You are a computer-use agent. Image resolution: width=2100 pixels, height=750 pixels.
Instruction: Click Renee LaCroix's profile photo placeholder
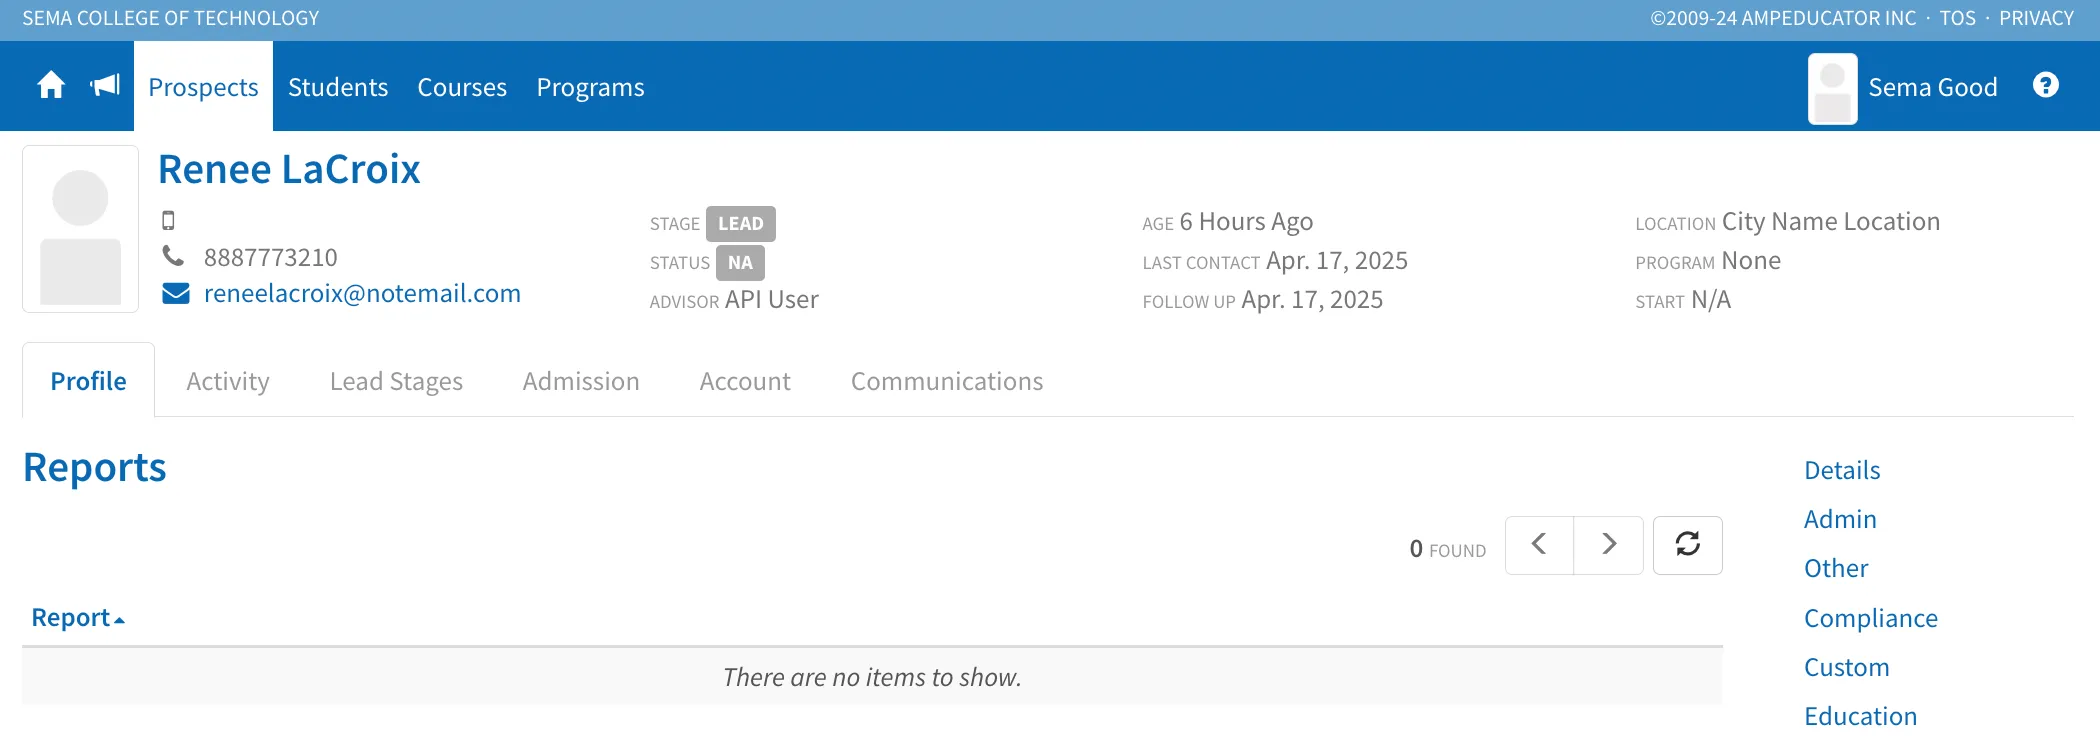tap(81, 229)
